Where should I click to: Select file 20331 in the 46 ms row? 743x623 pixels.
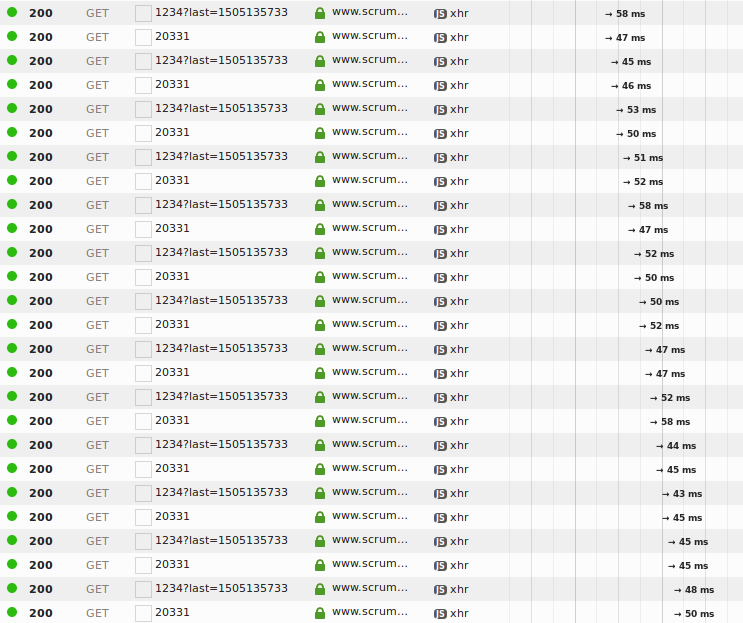(x=172, y=84)
